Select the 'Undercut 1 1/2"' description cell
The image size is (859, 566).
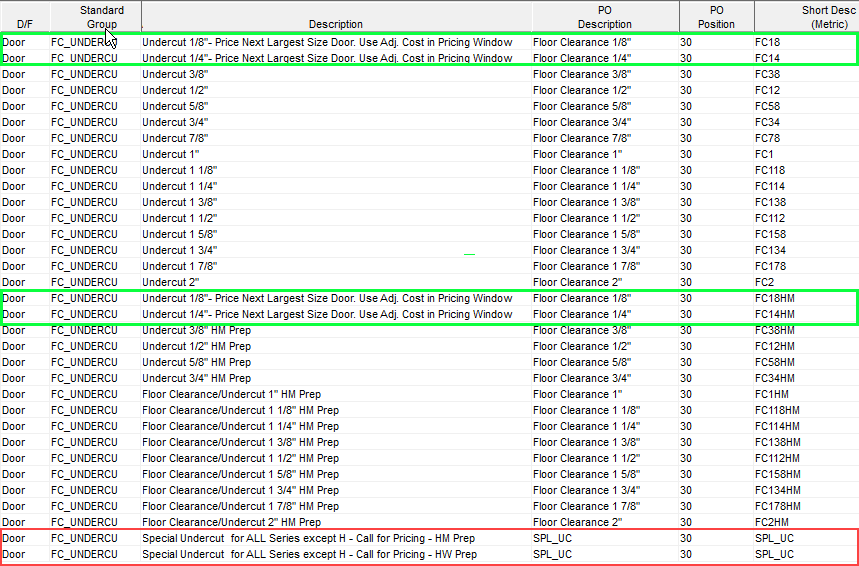tap(336, 218)
